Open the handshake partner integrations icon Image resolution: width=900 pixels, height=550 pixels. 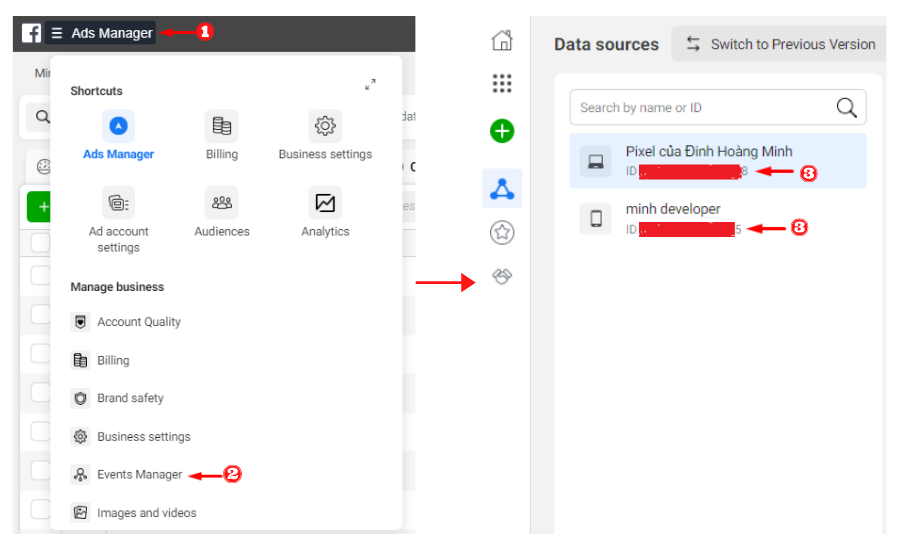pos(502,276)
